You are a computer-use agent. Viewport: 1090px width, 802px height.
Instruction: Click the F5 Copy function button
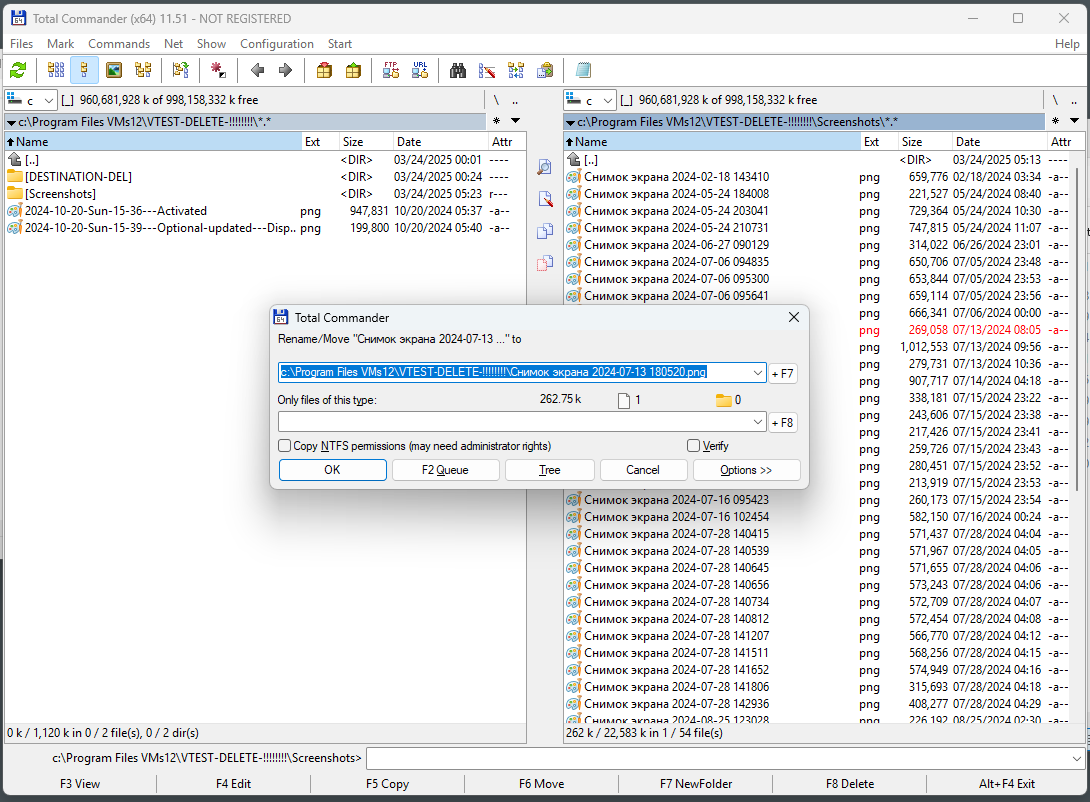click(x=387, y=784)
